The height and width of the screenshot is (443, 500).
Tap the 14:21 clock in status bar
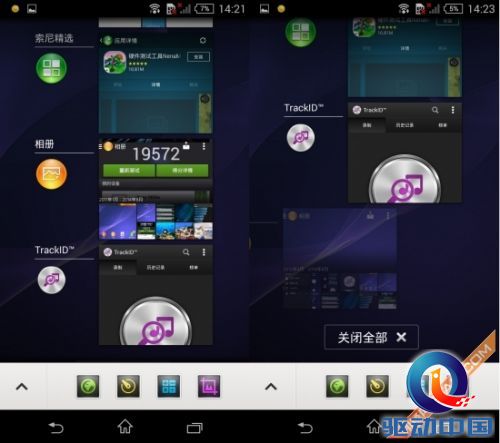point(232,9)
